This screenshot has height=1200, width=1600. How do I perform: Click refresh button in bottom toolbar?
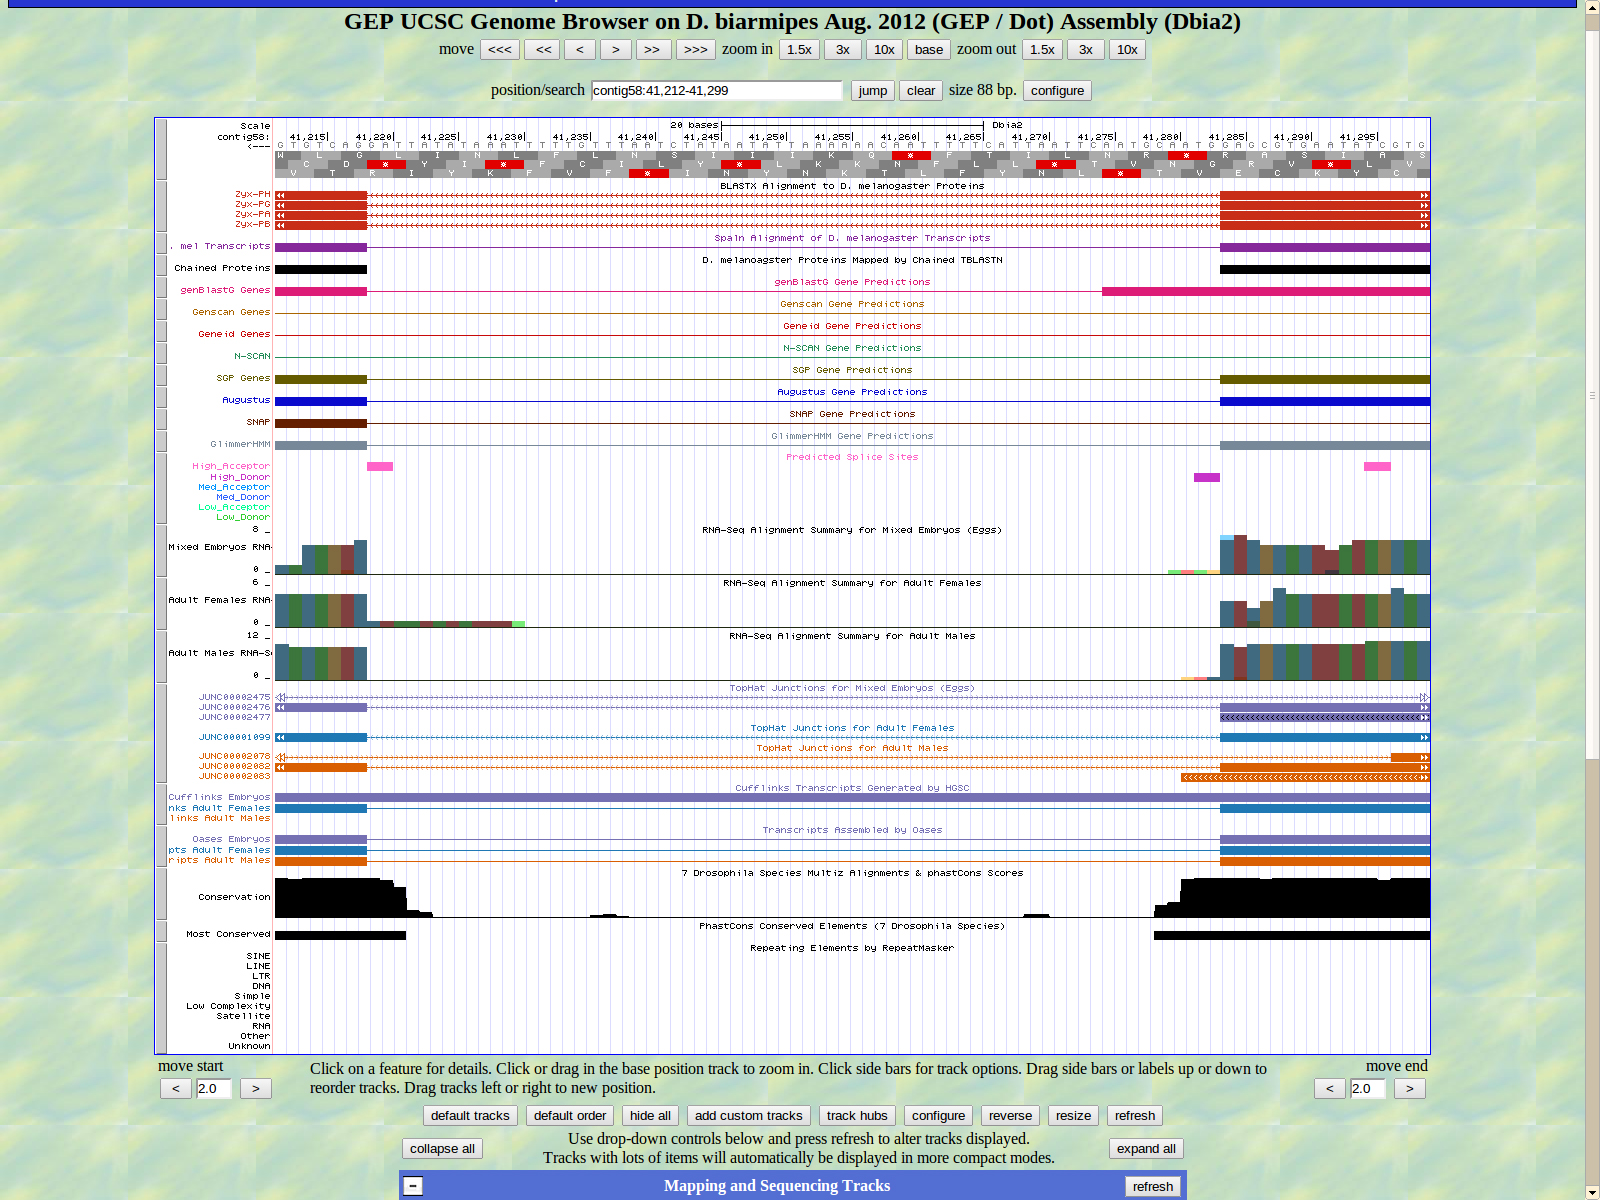coord(1135,1116)
